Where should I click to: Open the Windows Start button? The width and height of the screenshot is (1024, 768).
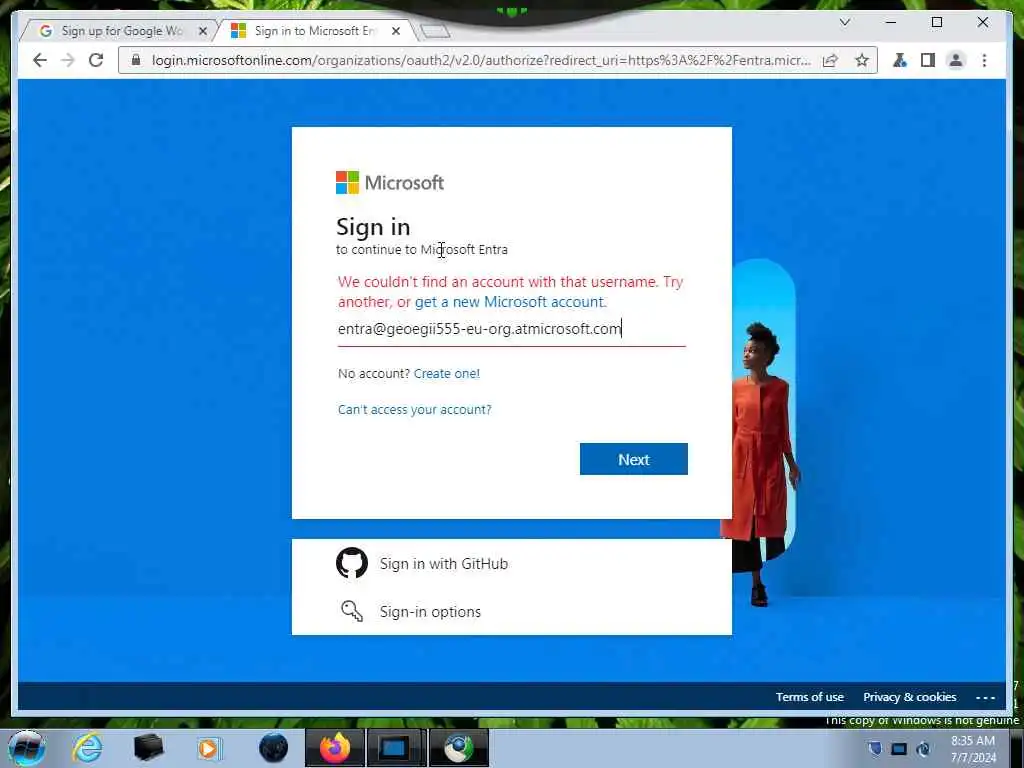point(26,748)
